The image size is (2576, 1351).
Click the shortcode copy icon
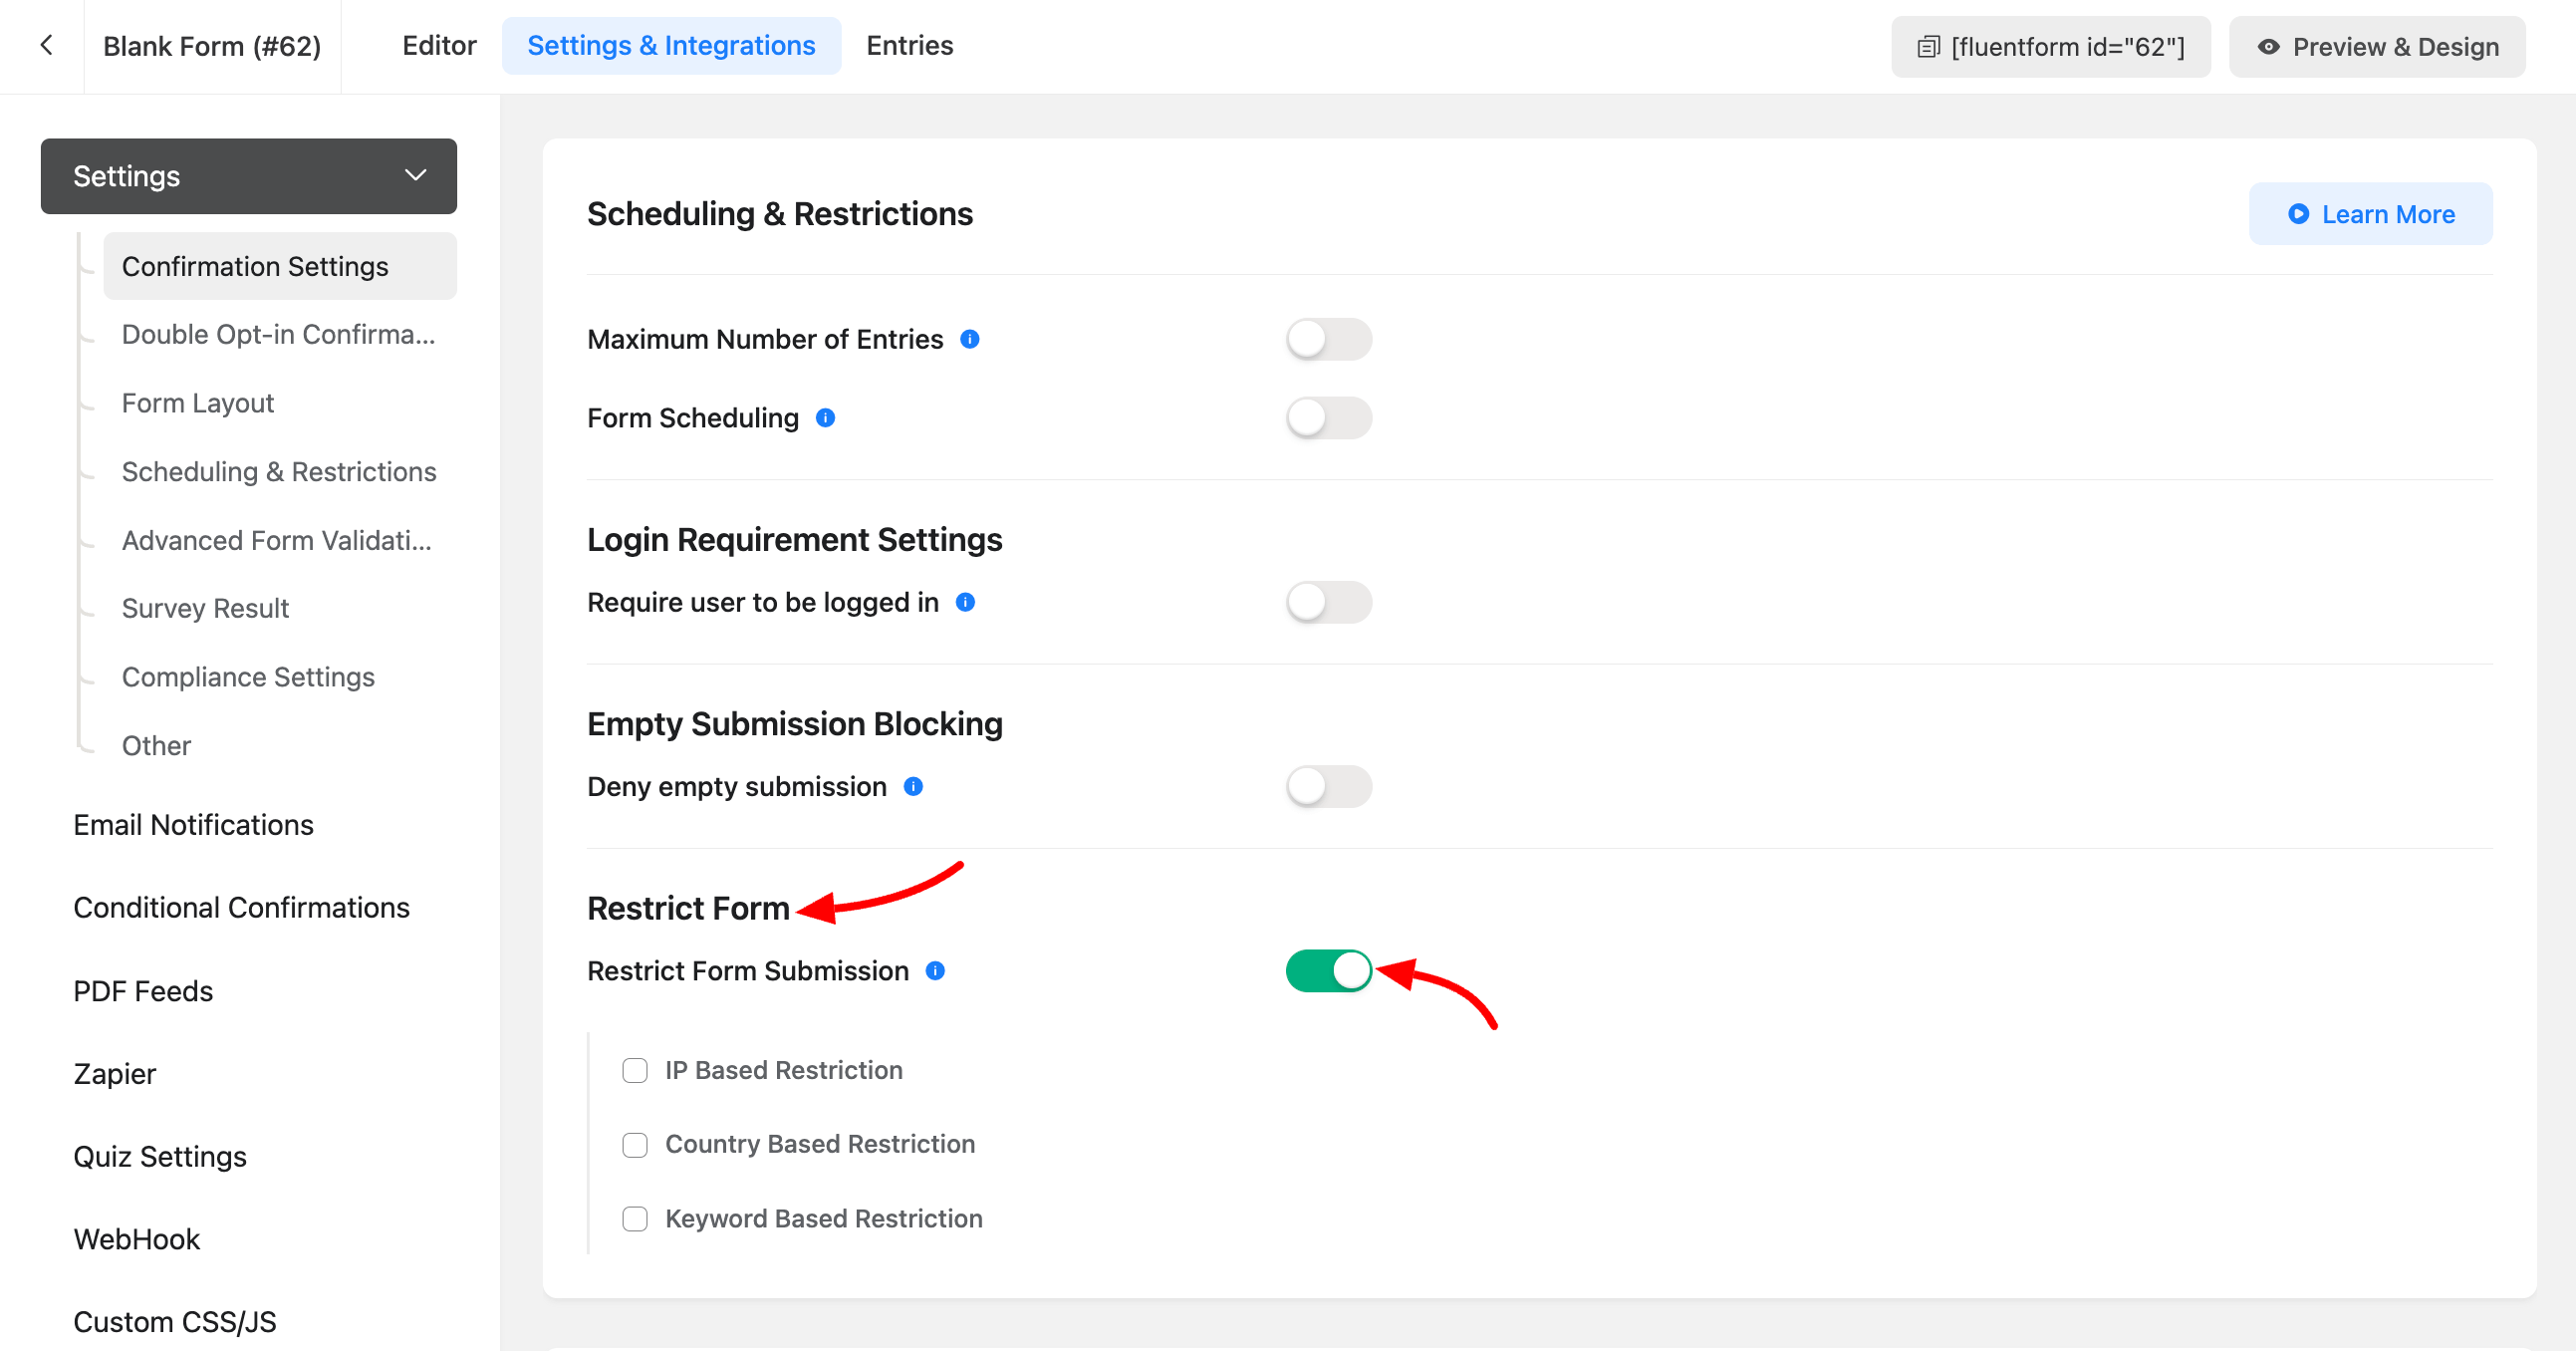pyautogui.click(x=1927, y=47)
